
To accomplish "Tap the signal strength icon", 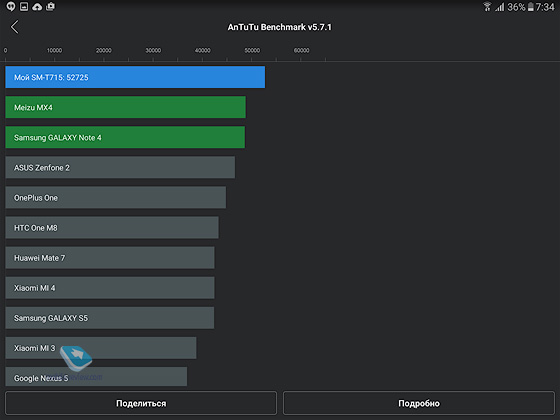I will (500, 7).
